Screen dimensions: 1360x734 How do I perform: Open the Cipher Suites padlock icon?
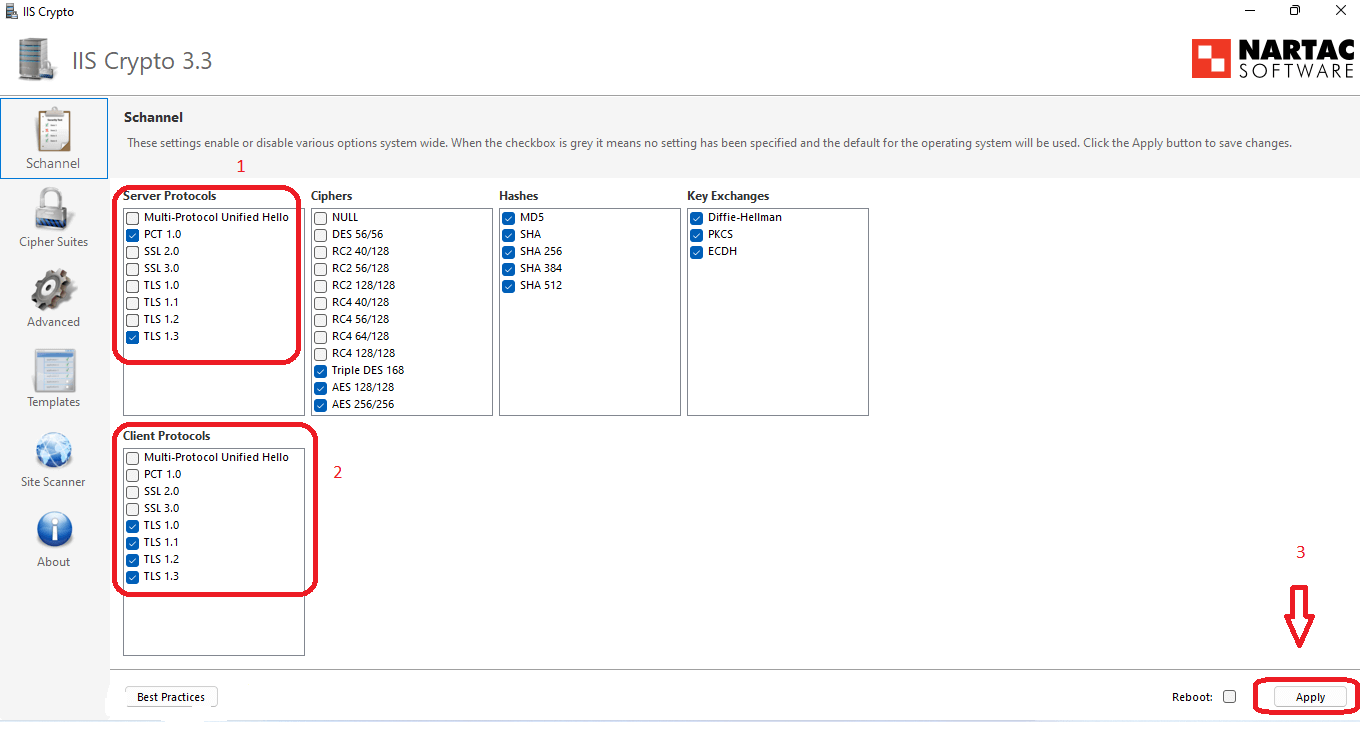[x=54, y=209]
